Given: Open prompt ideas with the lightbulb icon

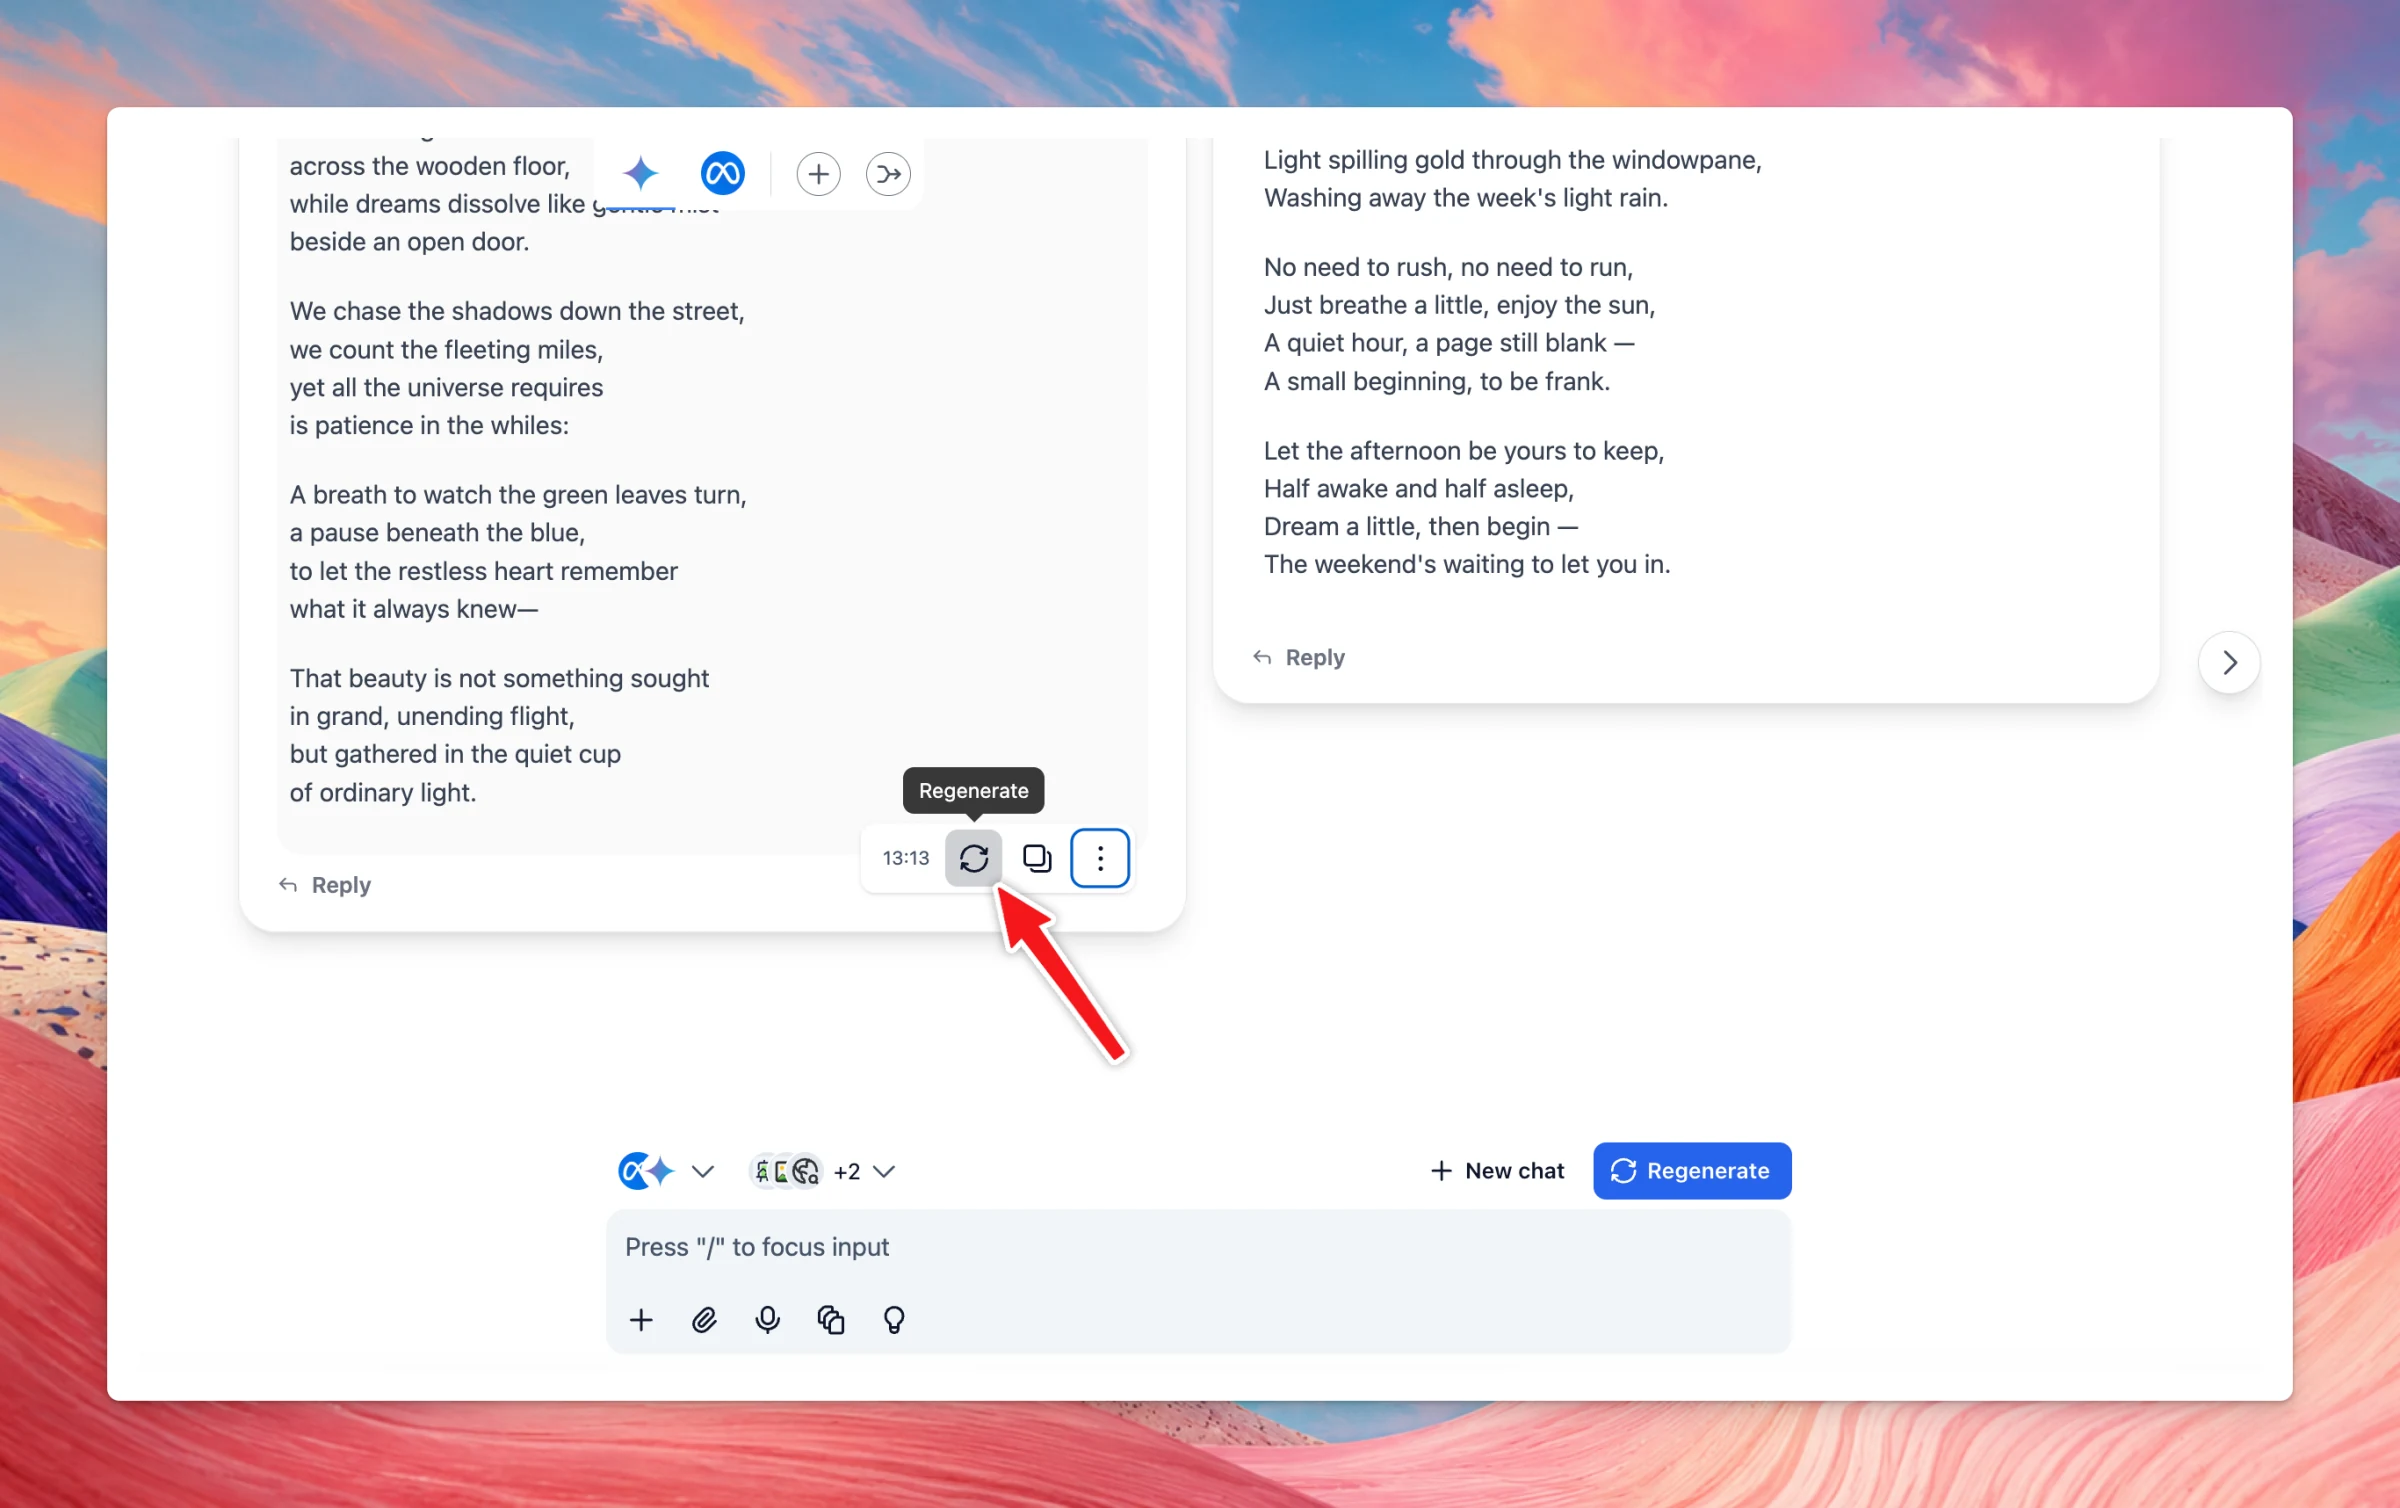Looking at the screenshot, I should pyautogui.click(x=894, y=1320).
